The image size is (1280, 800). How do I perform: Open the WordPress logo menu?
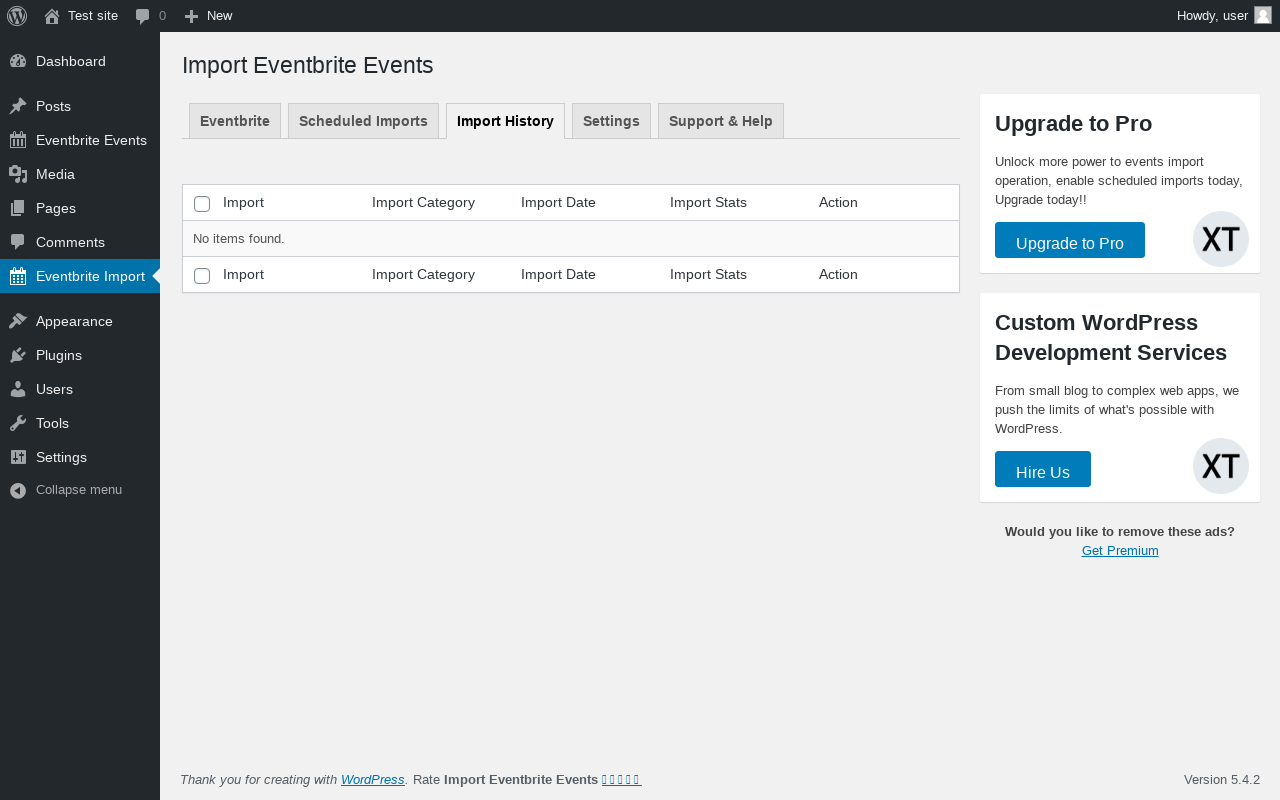(x=17, y=15)
